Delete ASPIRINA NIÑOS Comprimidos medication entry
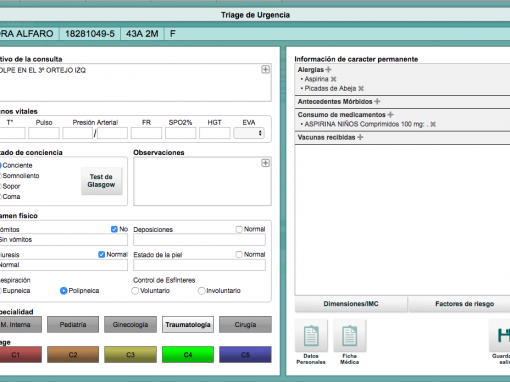Viewport: 510px width, 382px height. click(x=433, y=124)
